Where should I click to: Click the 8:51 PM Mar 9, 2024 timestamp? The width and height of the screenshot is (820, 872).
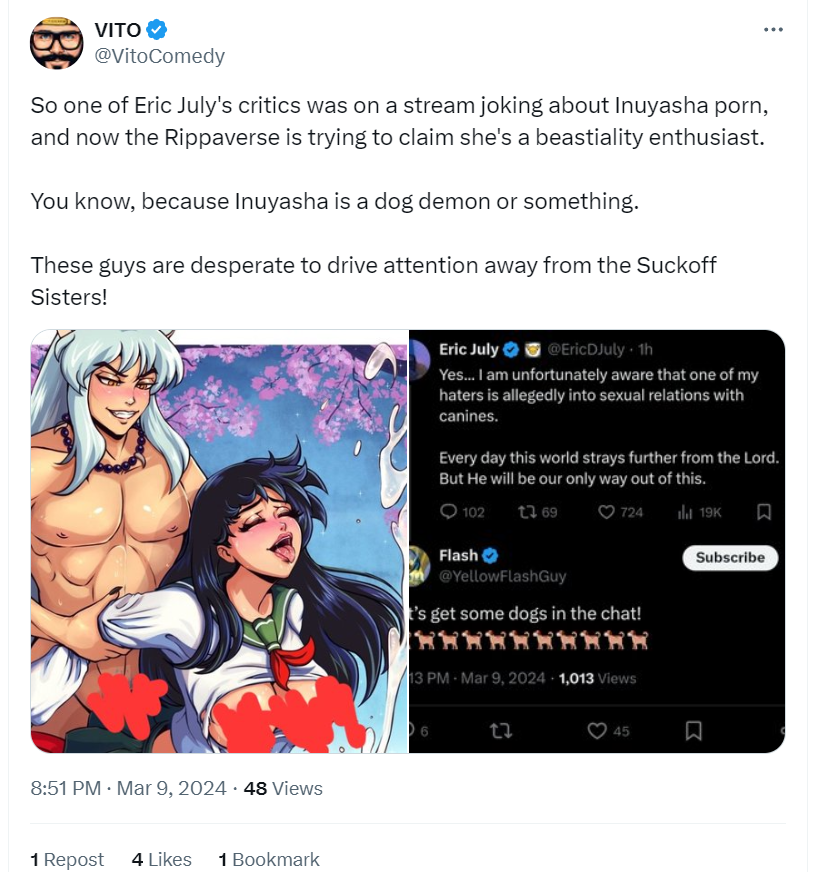click(x=129, y=788)
